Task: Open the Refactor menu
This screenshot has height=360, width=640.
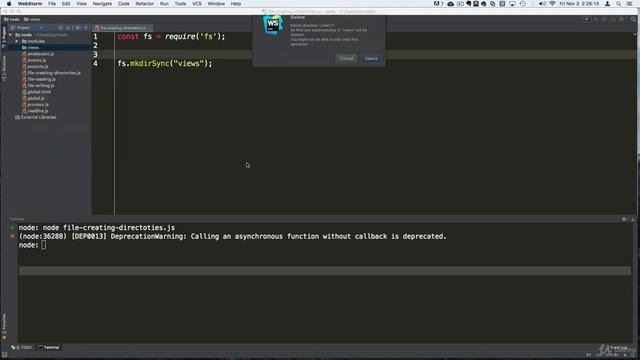Action: coord(144,4)
